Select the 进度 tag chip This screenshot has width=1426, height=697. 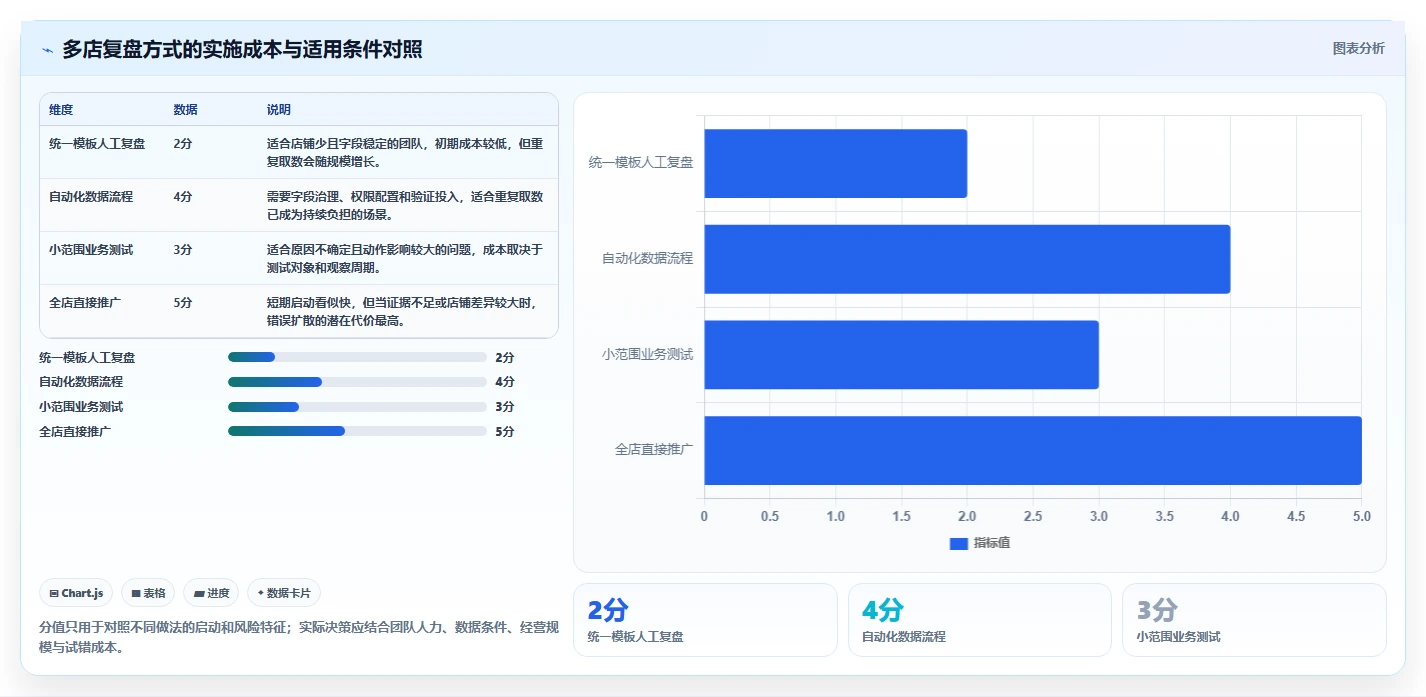[211, 593]
